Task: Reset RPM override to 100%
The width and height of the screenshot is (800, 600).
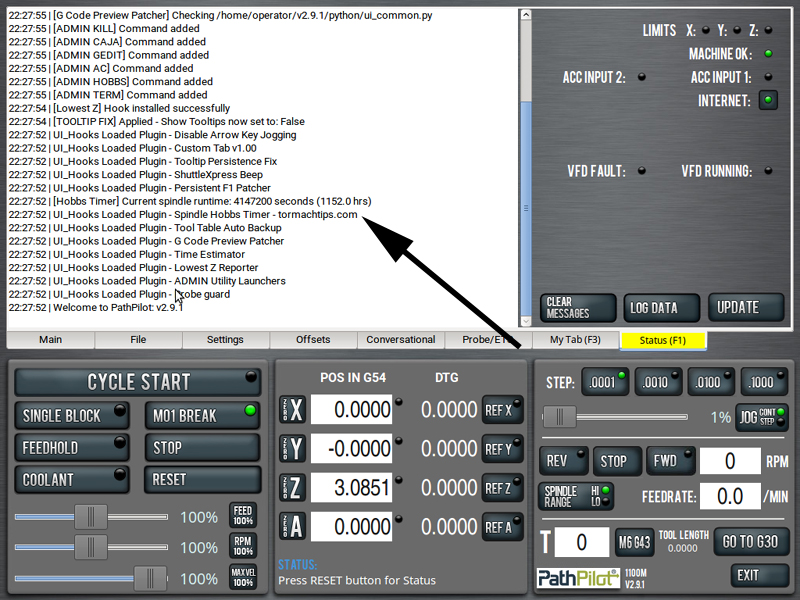Action: 242,547
